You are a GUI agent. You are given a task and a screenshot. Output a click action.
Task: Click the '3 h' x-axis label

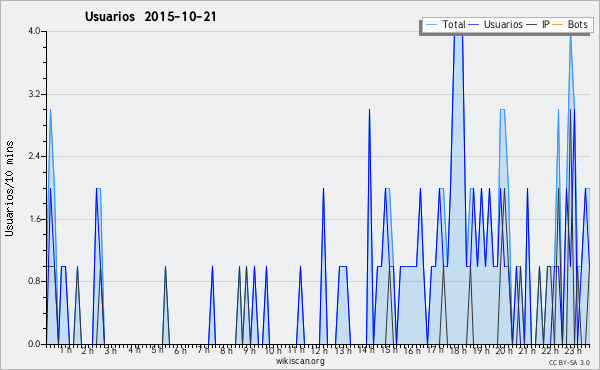tap(111, 350)
